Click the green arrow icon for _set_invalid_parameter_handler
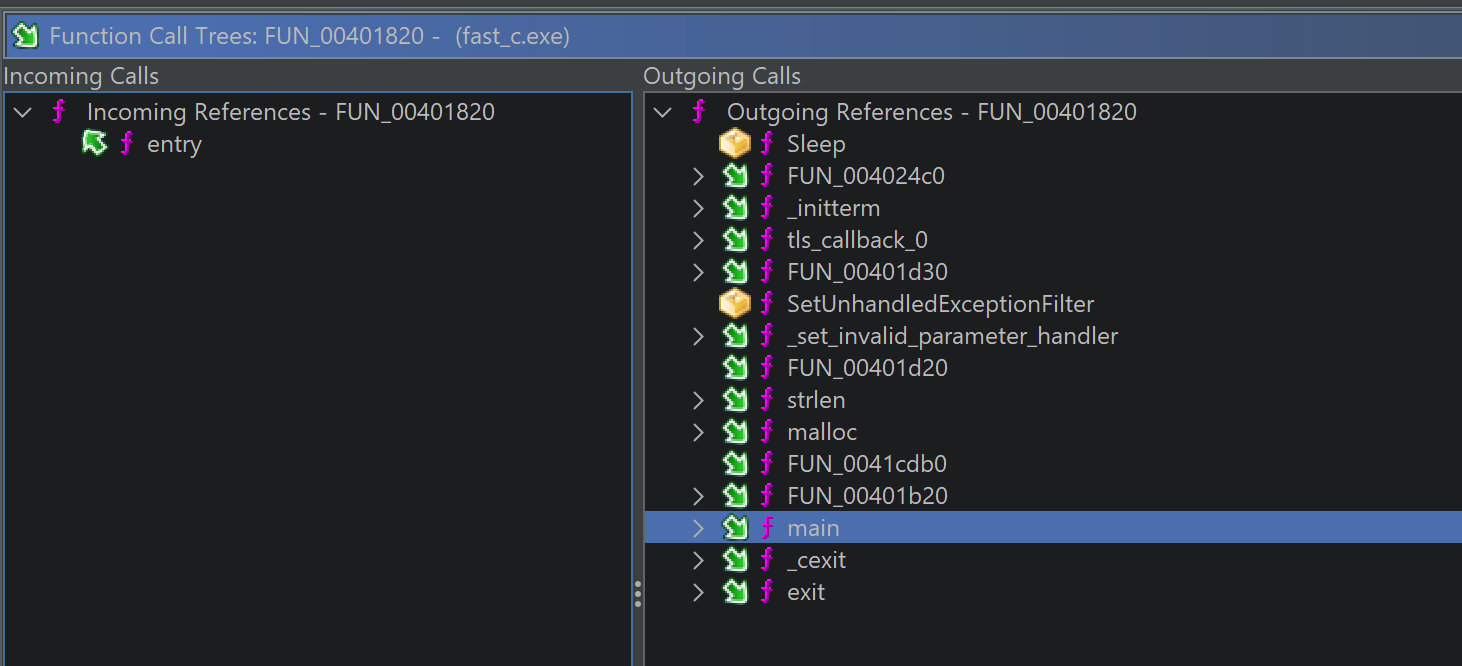 coord(735,336)
